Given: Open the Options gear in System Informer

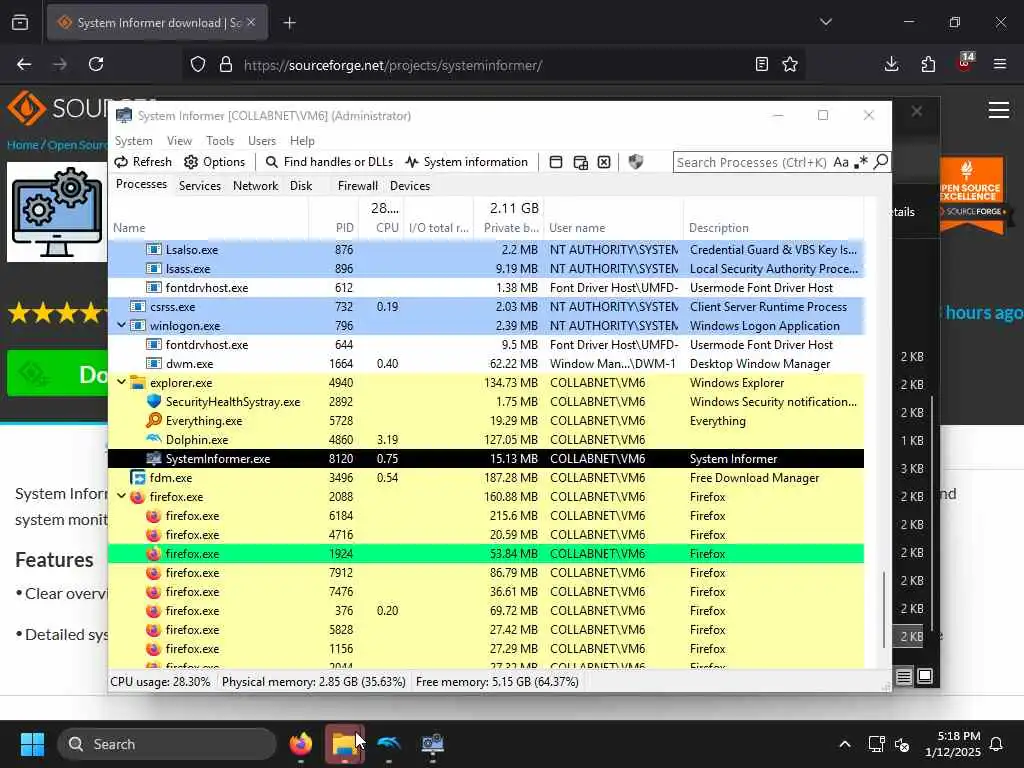Looking at the screenshot, I should tap(215, 162).
